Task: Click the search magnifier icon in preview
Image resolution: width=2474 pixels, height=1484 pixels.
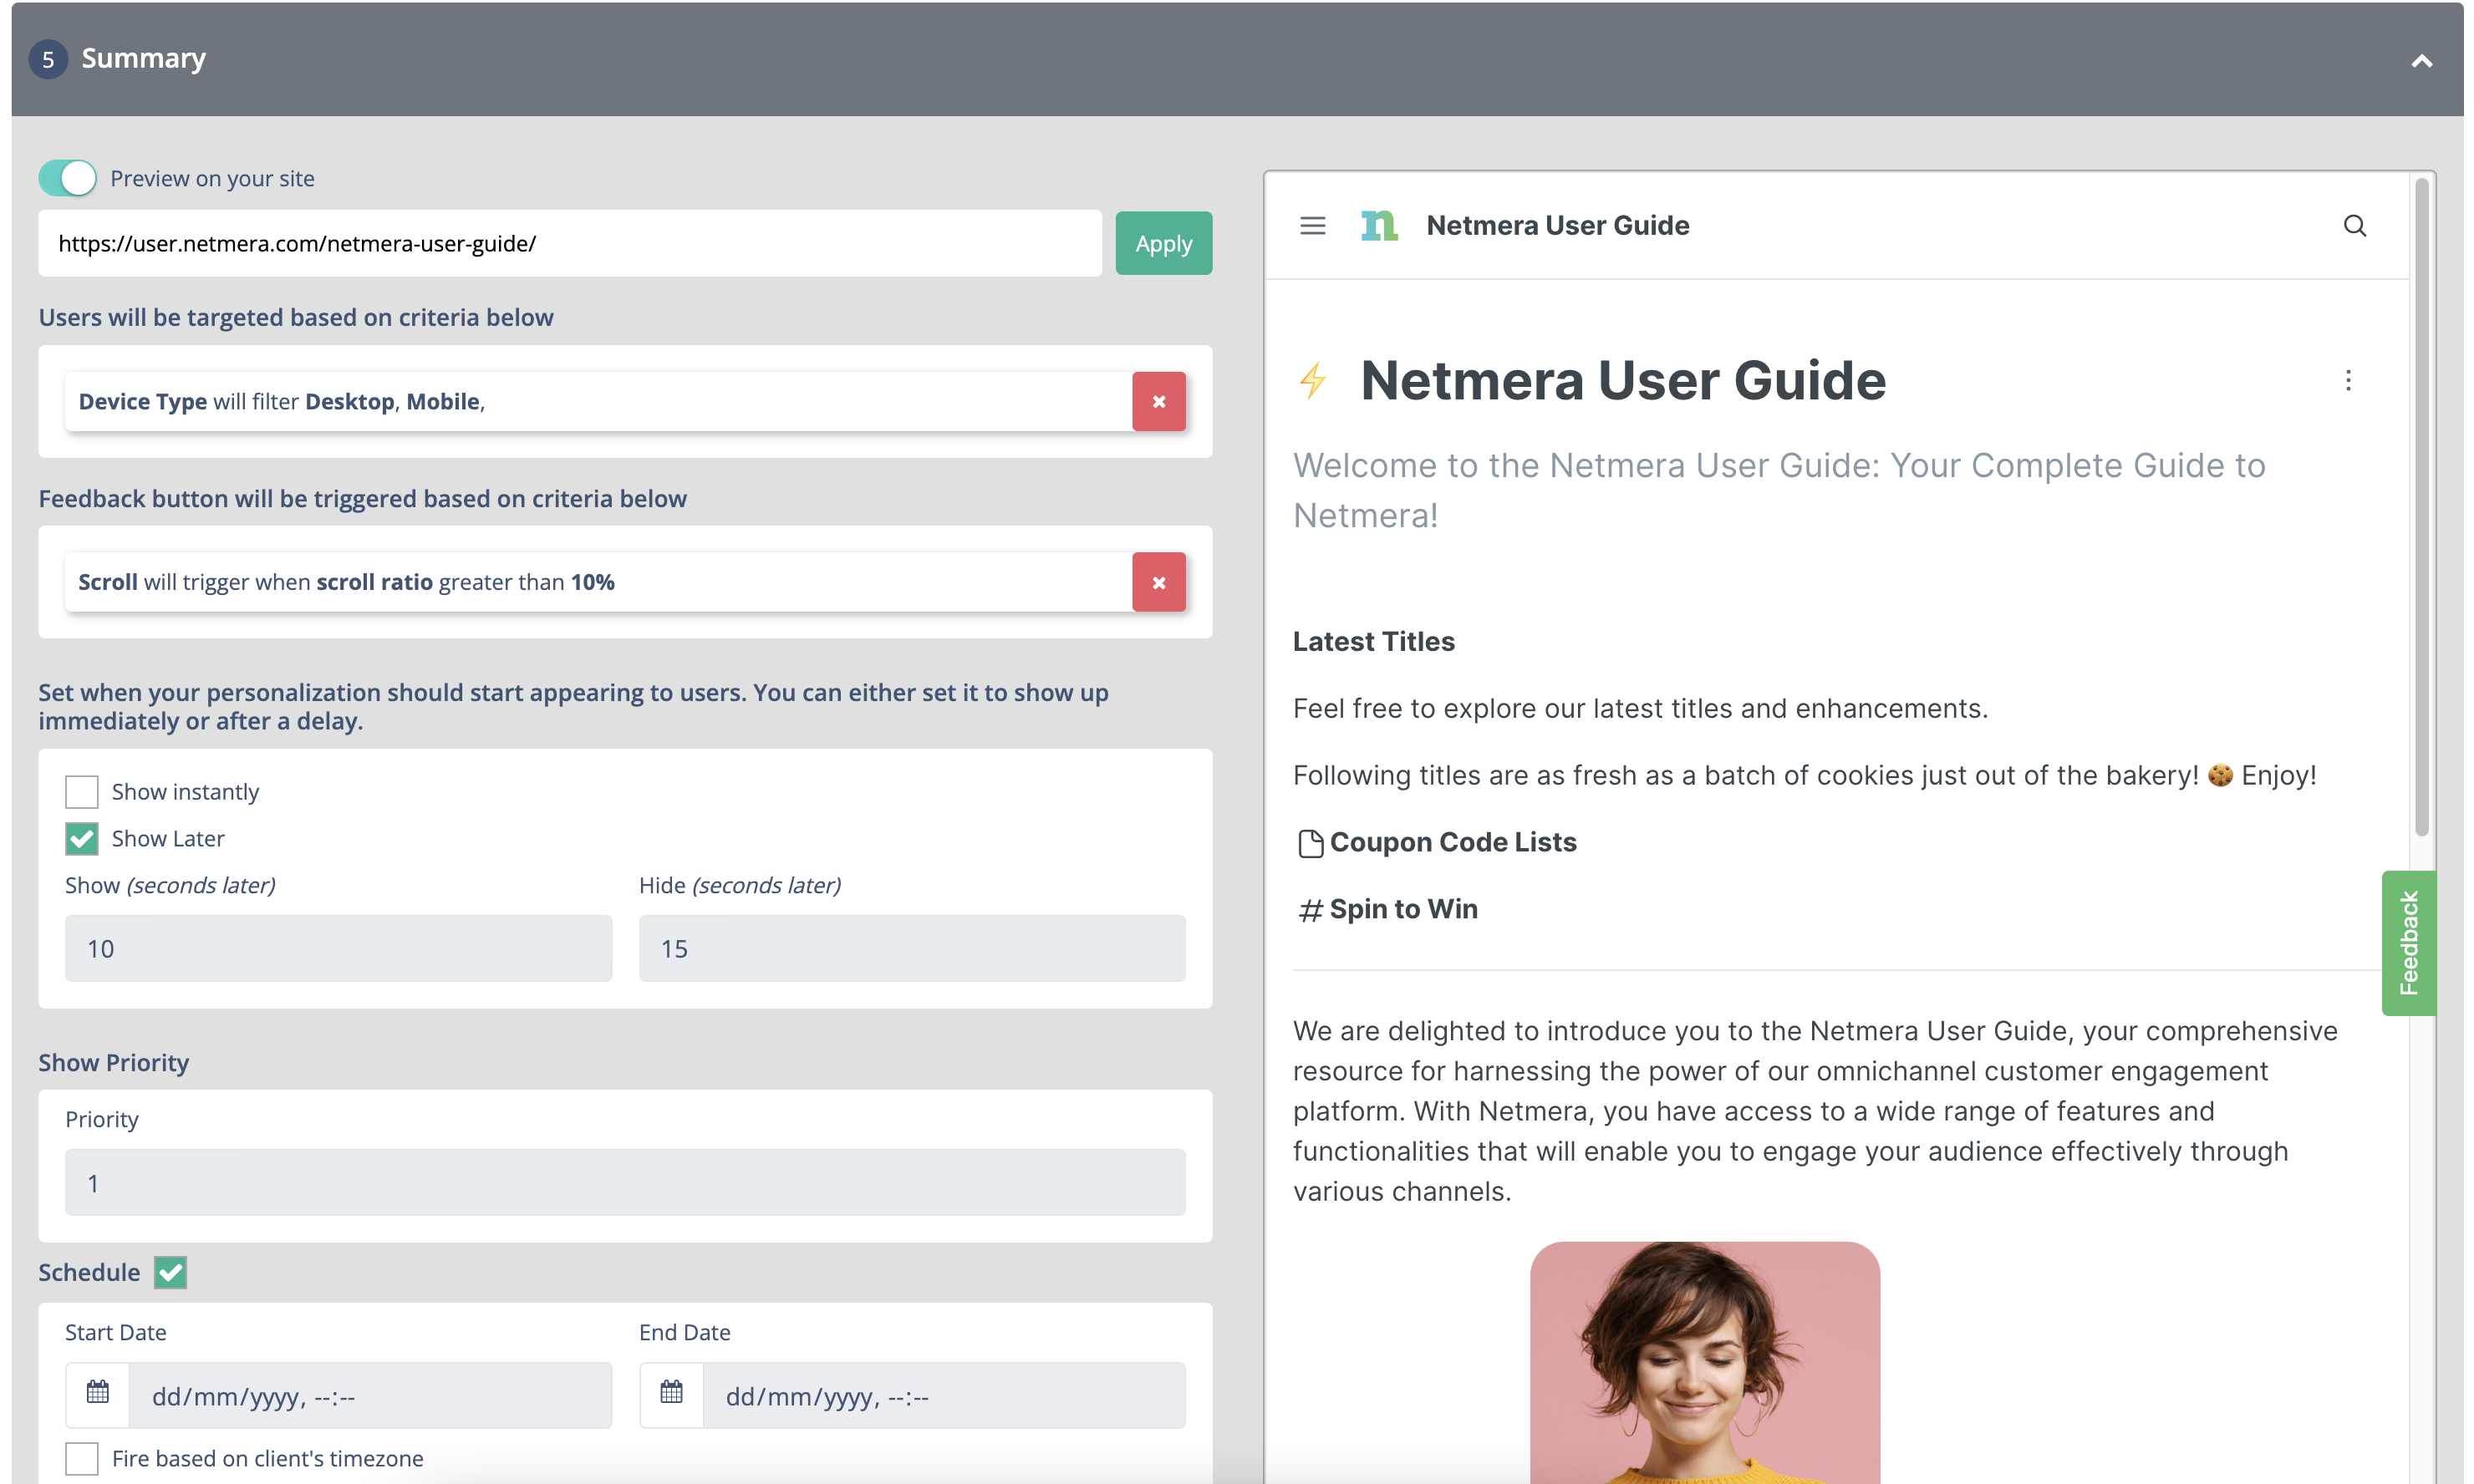Action: [x=2354, y=226]
